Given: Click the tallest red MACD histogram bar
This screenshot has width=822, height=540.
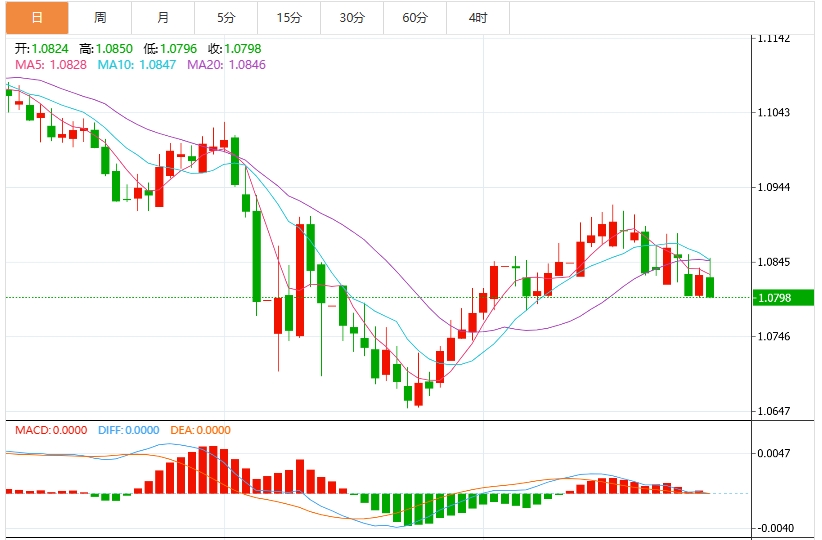Looking at the screenshot, I should pos(213,470).
